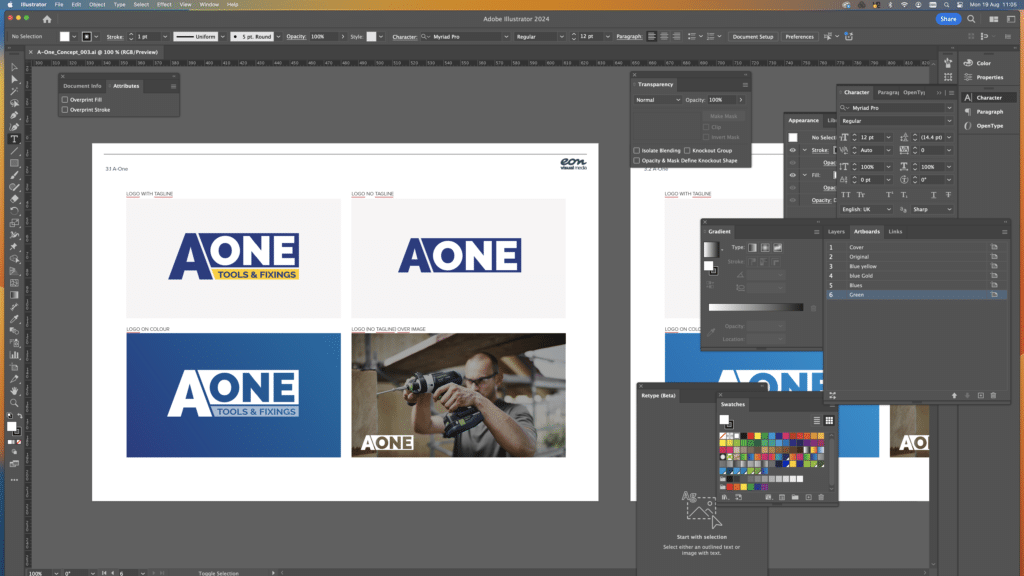Select the Selection (black arrow) tool
Image resolution: width=1024 pixels, height=576 pixels.
click(x=14, y=67)
